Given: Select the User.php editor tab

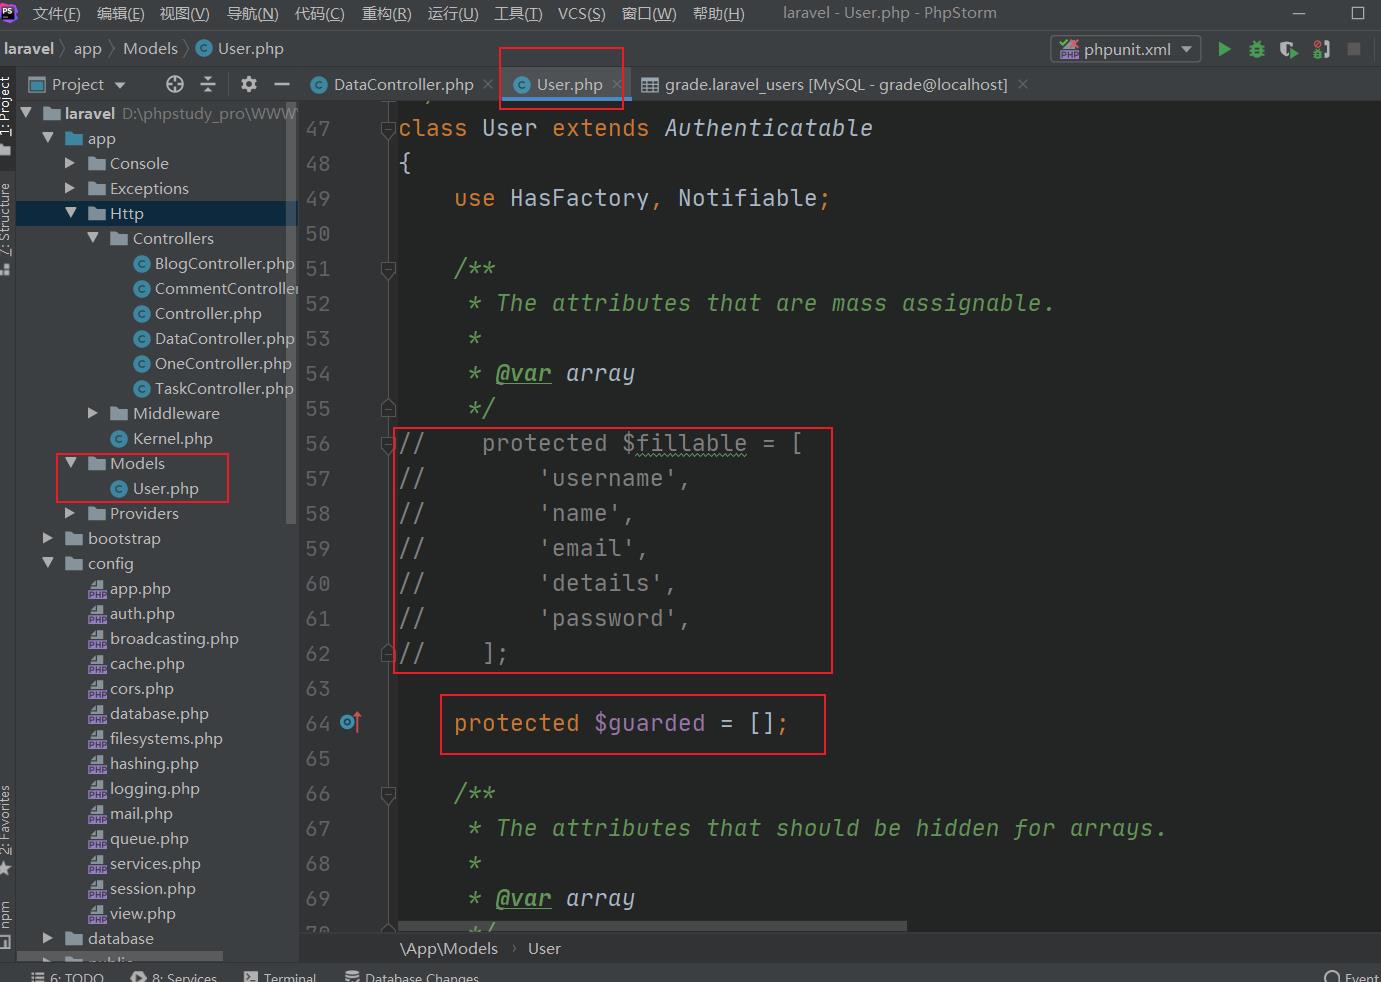Looking at the screenshot, I should [569, 84].
